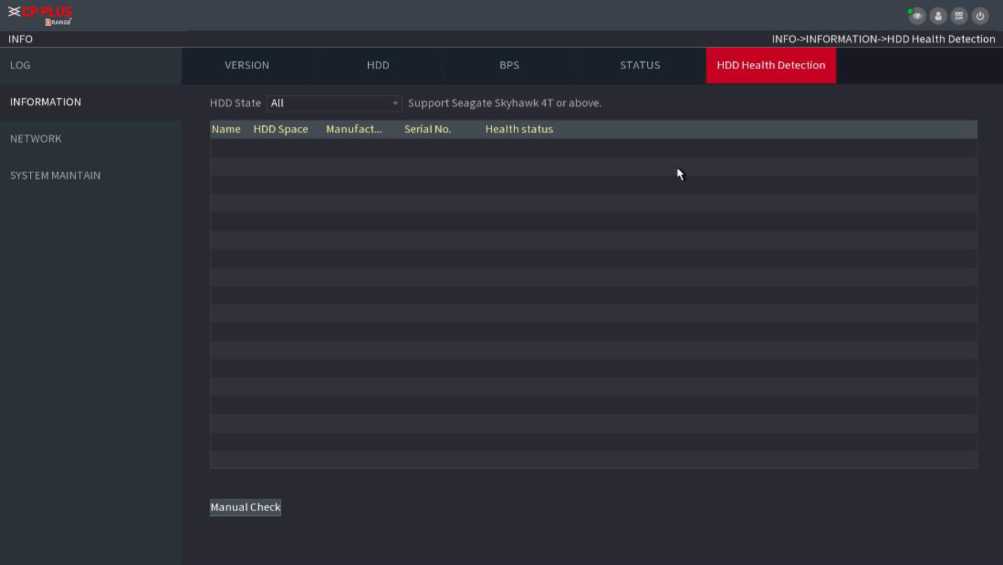Switch to the HDD tab
This screenshot has width=1003, height=565.
[378, 65]
